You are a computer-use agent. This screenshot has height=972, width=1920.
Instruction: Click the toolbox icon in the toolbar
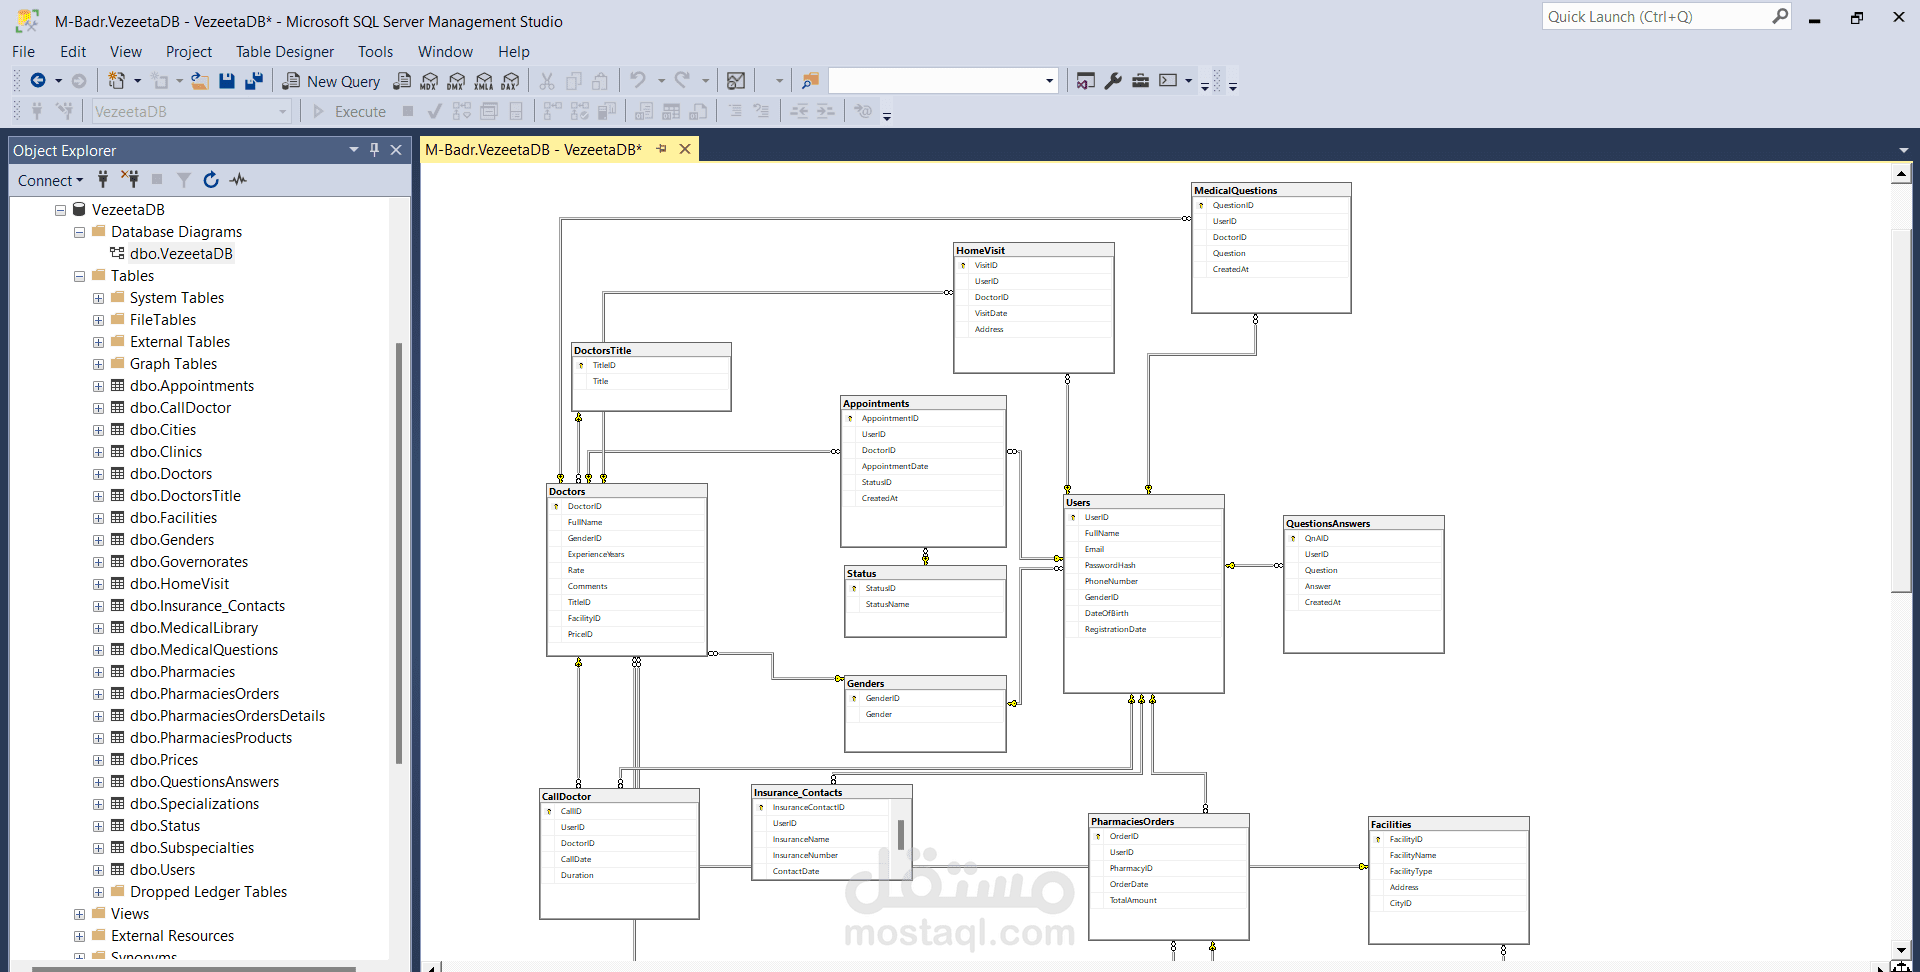pos(1140,81)
